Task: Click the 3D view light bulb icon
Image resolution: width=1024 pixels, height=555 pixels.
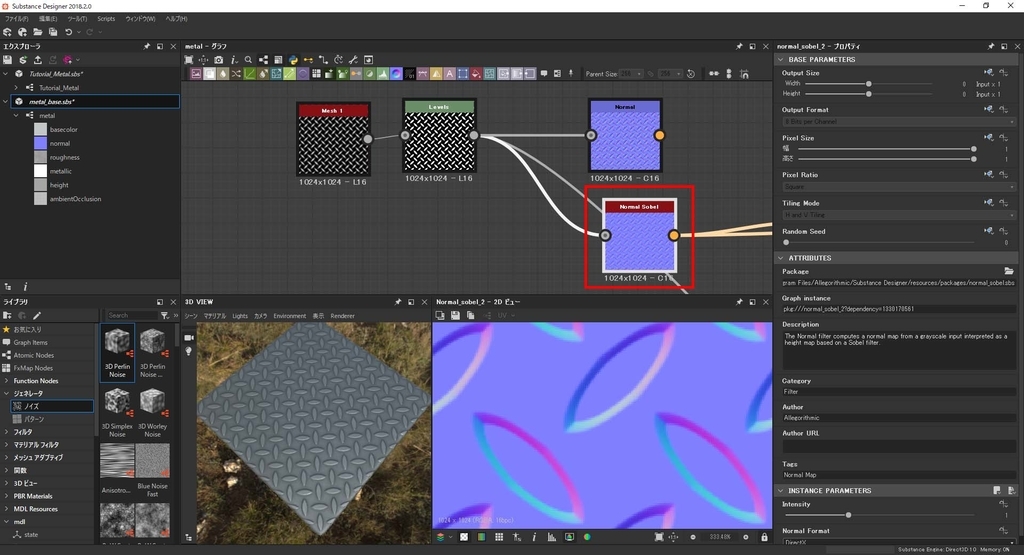Action: click(x=189, y=351)
